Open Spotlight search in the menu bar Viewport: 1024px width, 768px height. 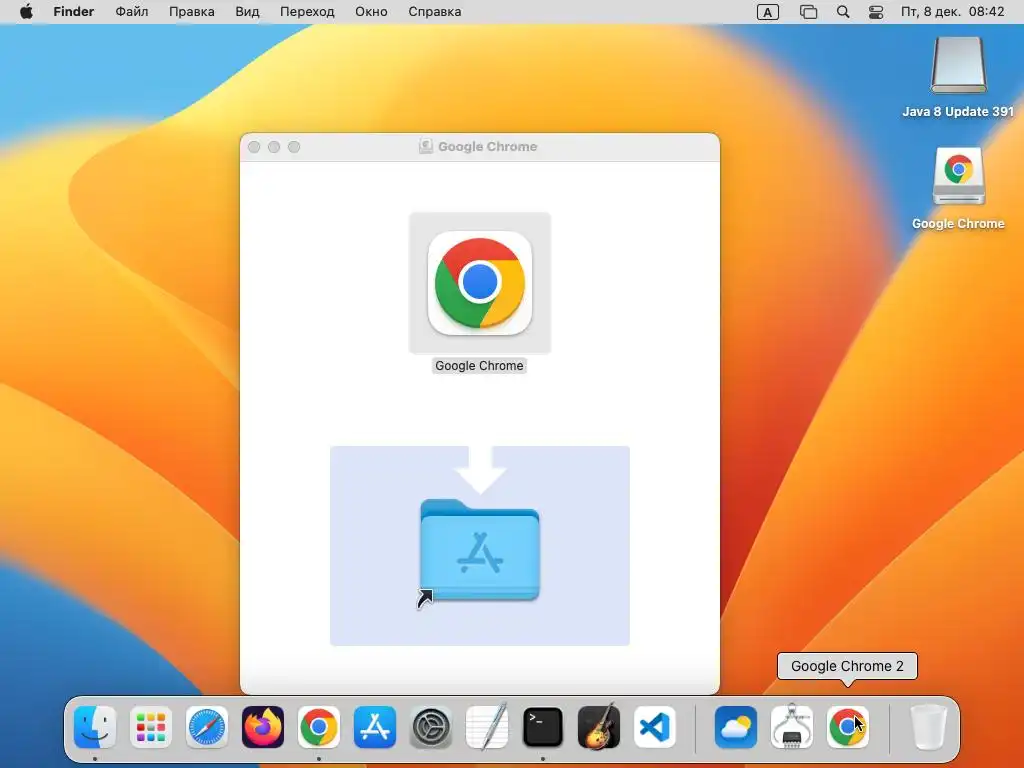(x=843, y=12)
